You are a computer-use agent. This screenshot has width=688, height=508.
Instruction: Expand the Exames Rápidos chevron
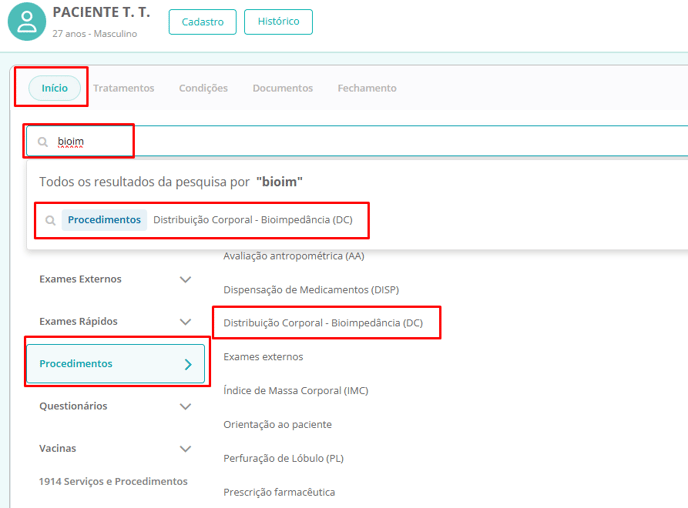point(185,322)
